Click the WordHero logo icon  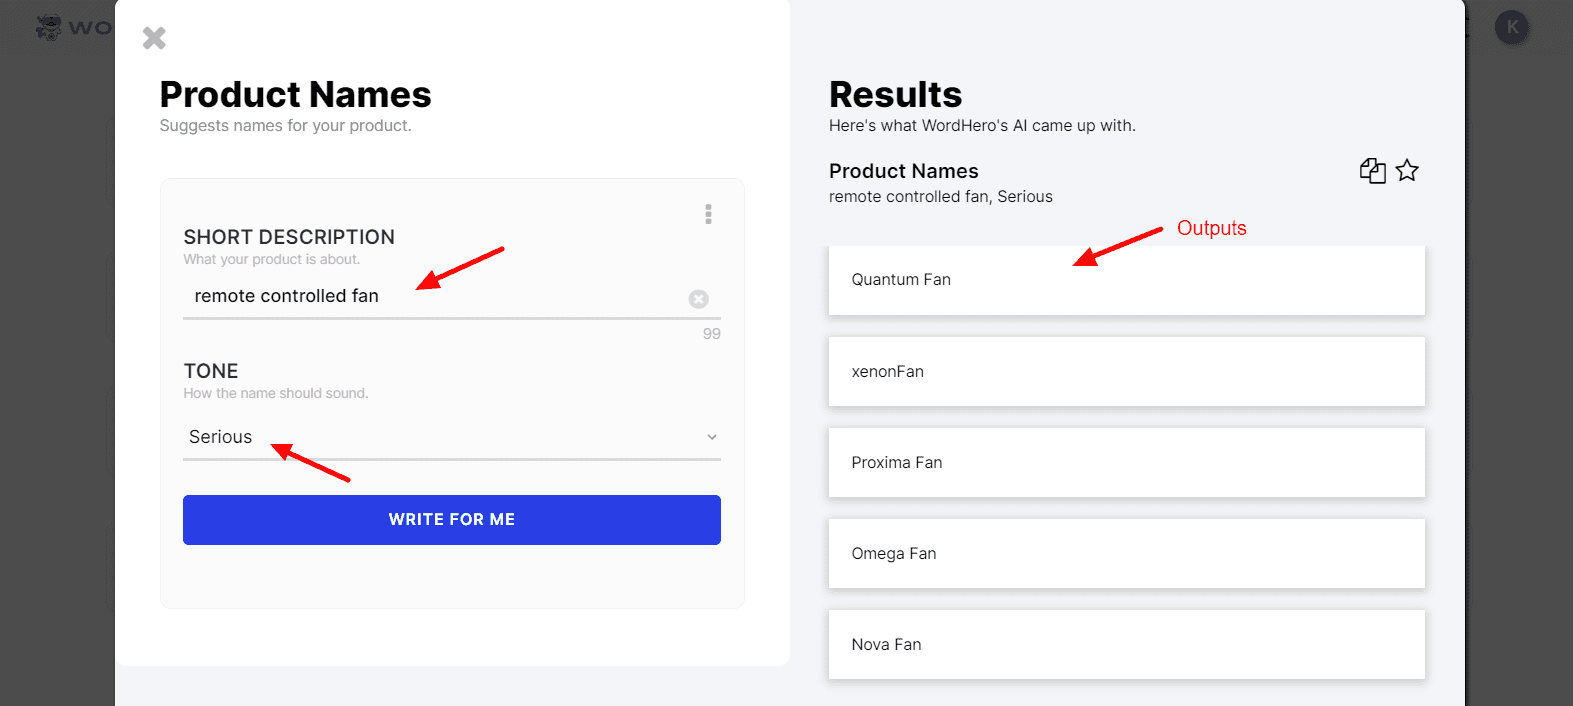coord(48,27)
